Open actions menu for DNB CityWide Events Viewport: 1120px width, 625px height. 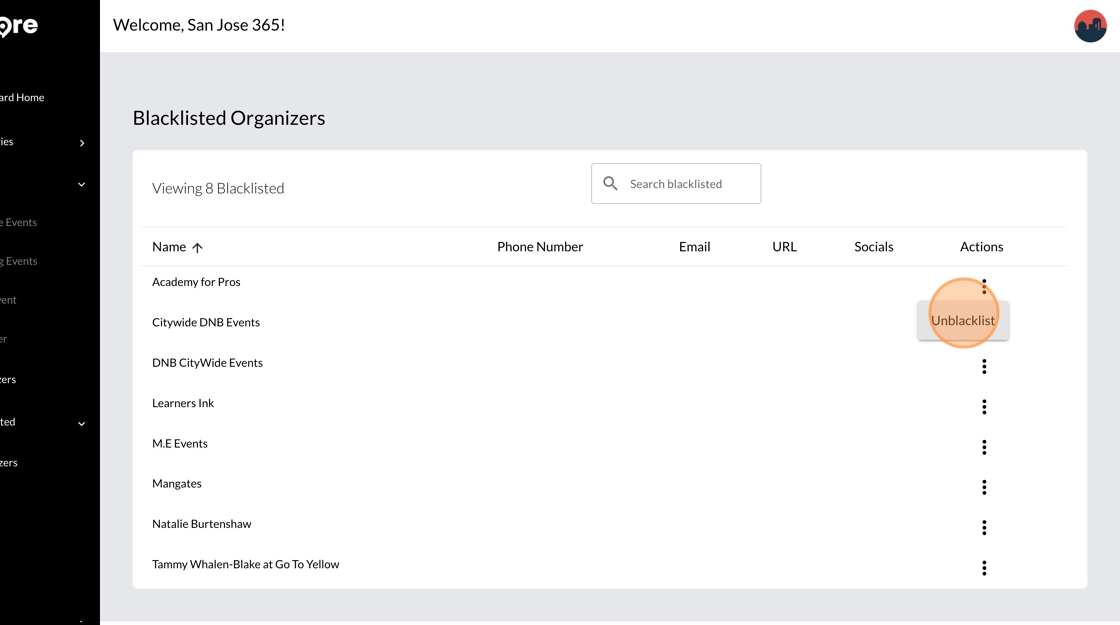[x=984, y=367]
